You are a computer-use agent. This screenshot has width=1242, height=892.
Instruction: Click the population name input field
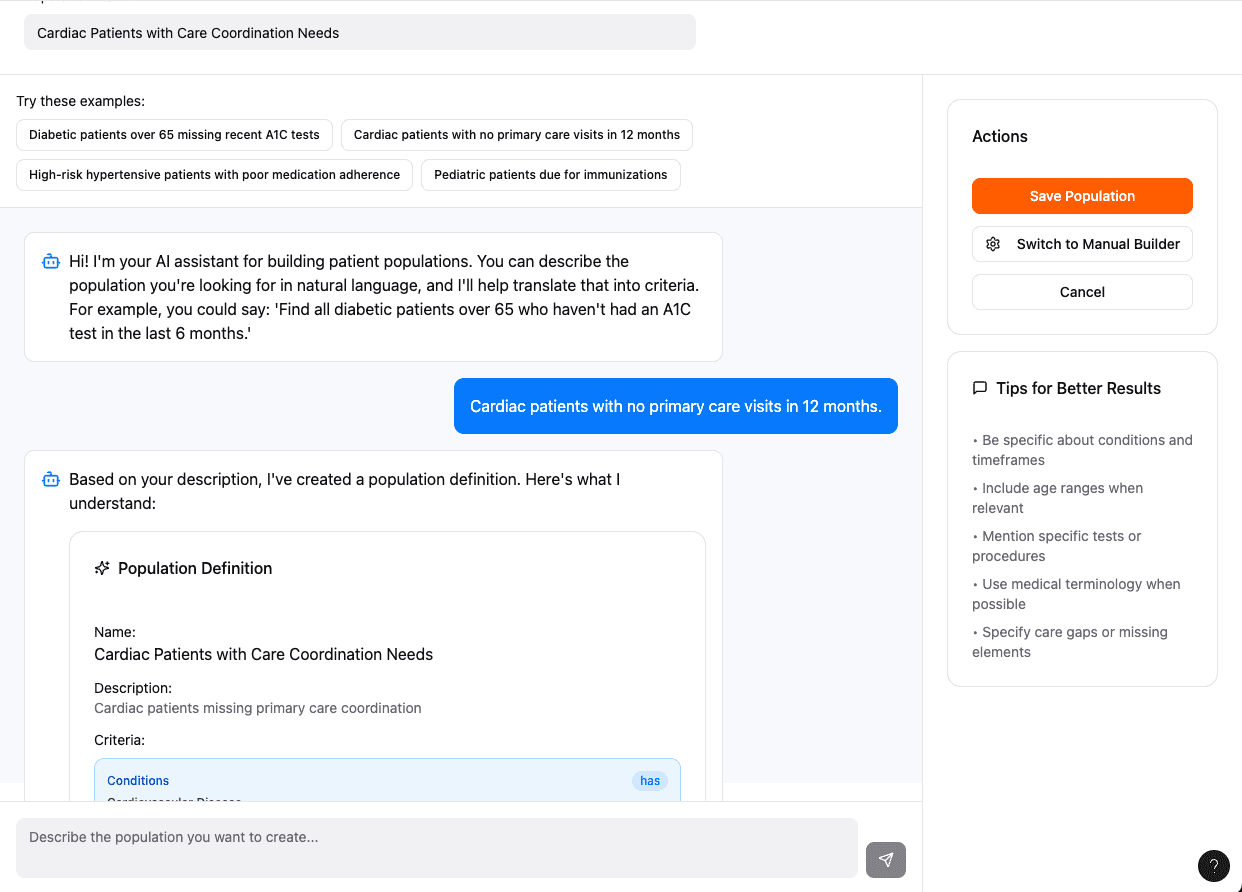[359, 33]
